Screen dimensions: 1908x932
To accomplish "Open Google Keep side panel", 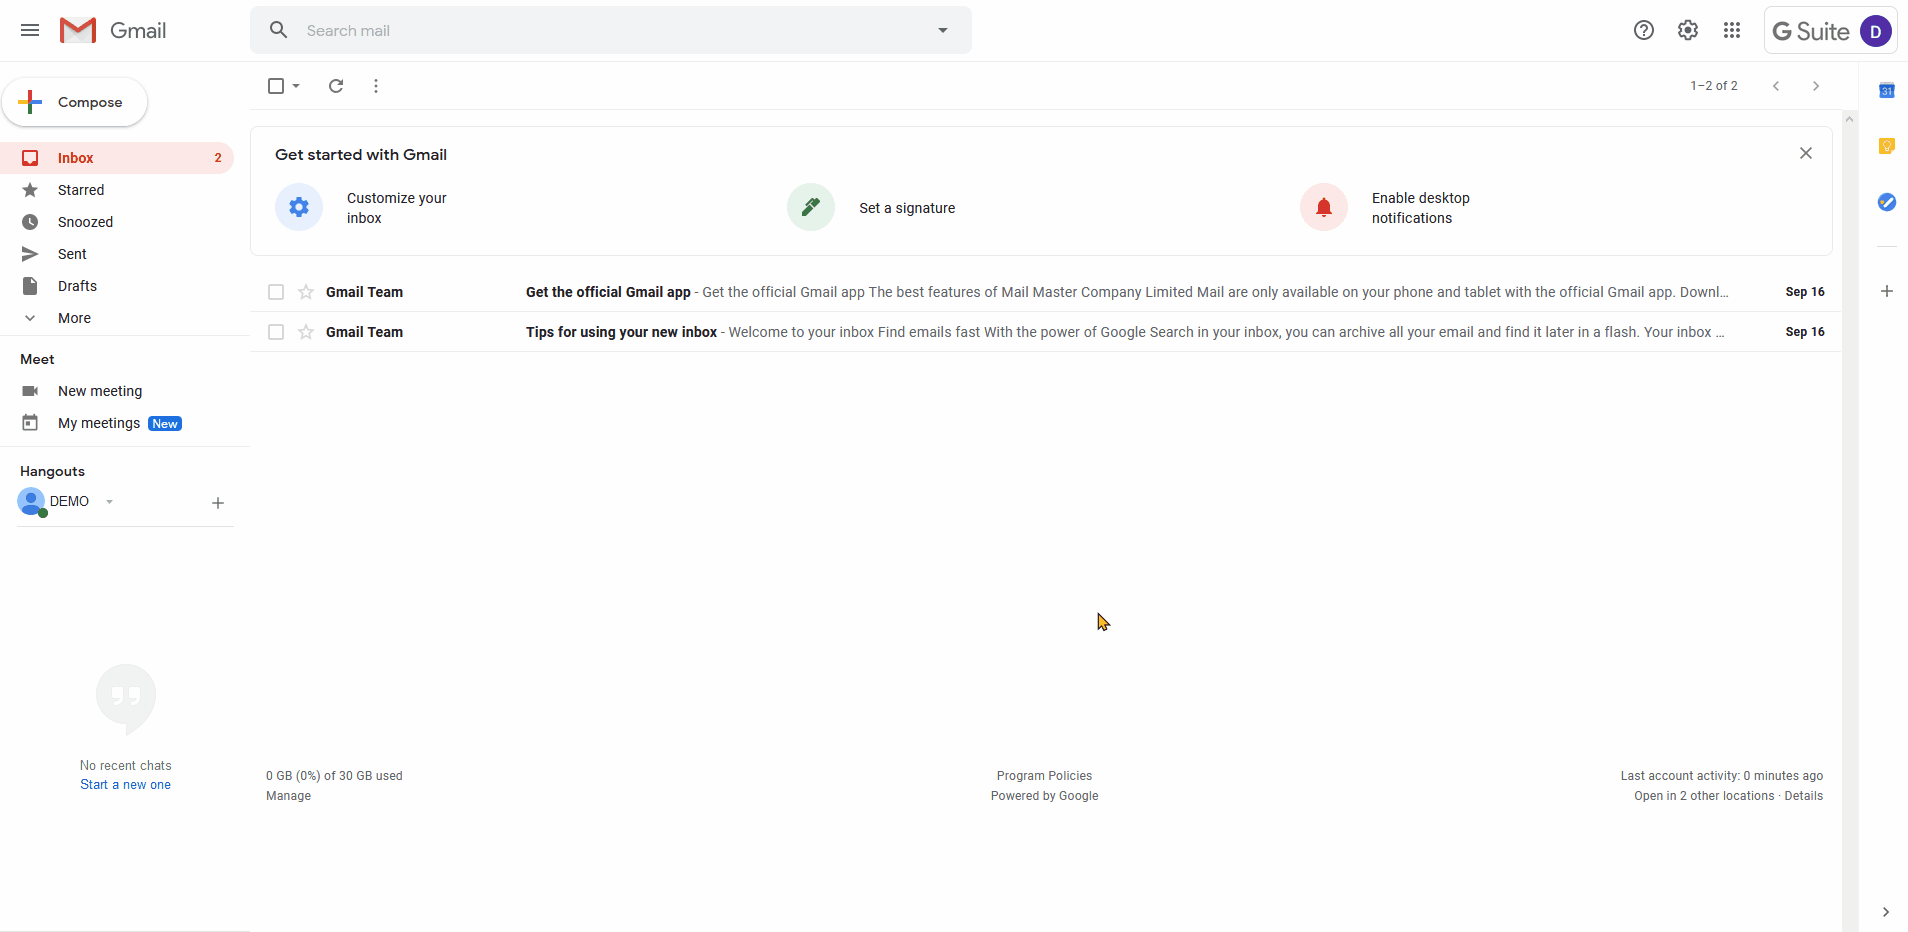I will [1887, 146].
